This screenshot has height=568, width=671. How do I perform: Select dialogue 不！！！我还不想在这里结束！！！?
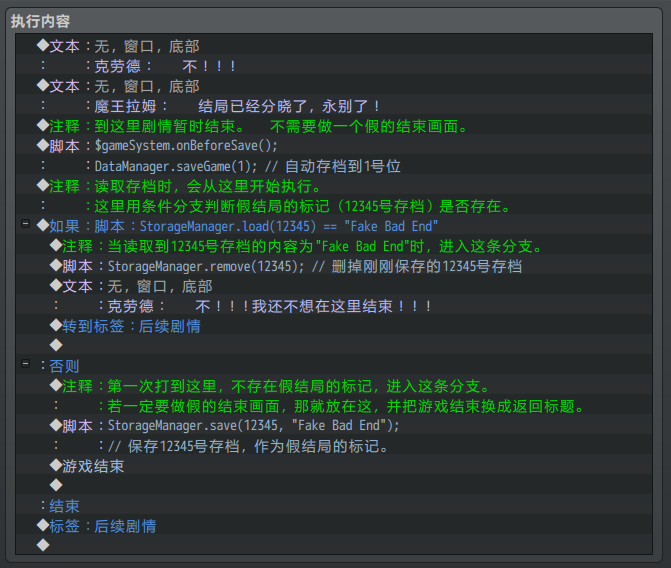334,306
